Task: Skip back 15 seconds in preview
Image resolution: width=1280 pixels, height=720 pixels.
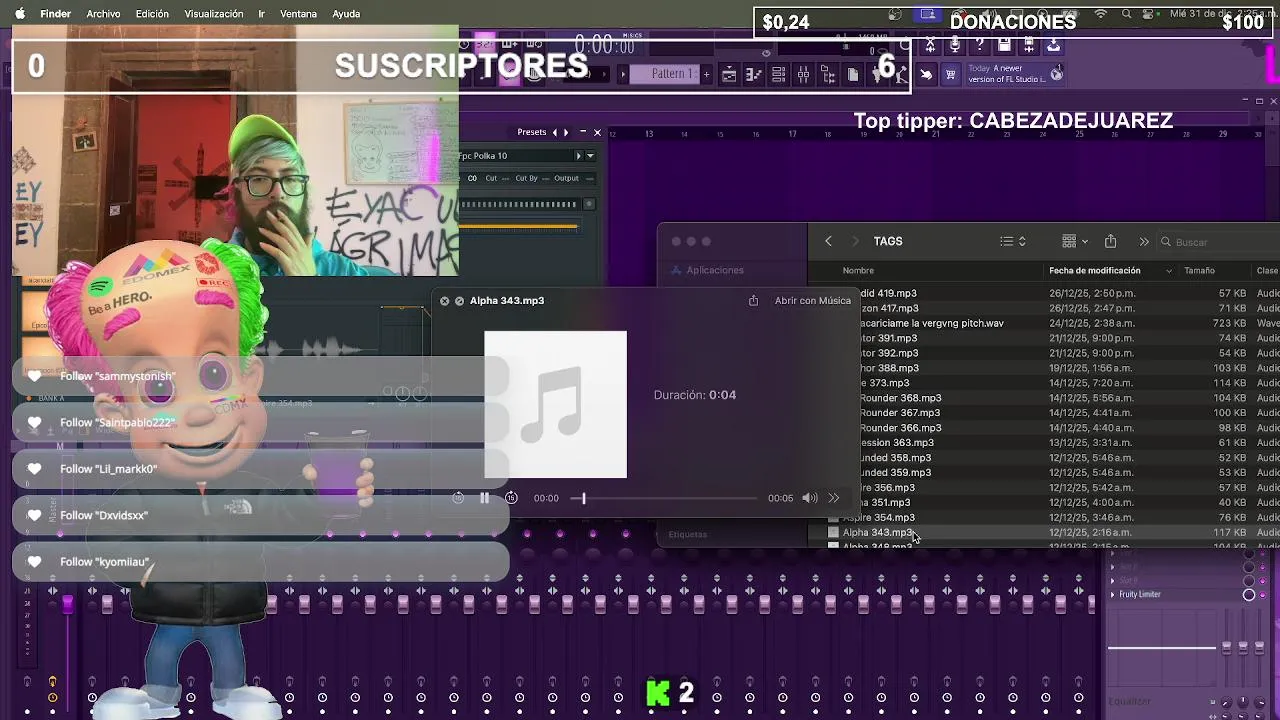Action: coord(458,498)
